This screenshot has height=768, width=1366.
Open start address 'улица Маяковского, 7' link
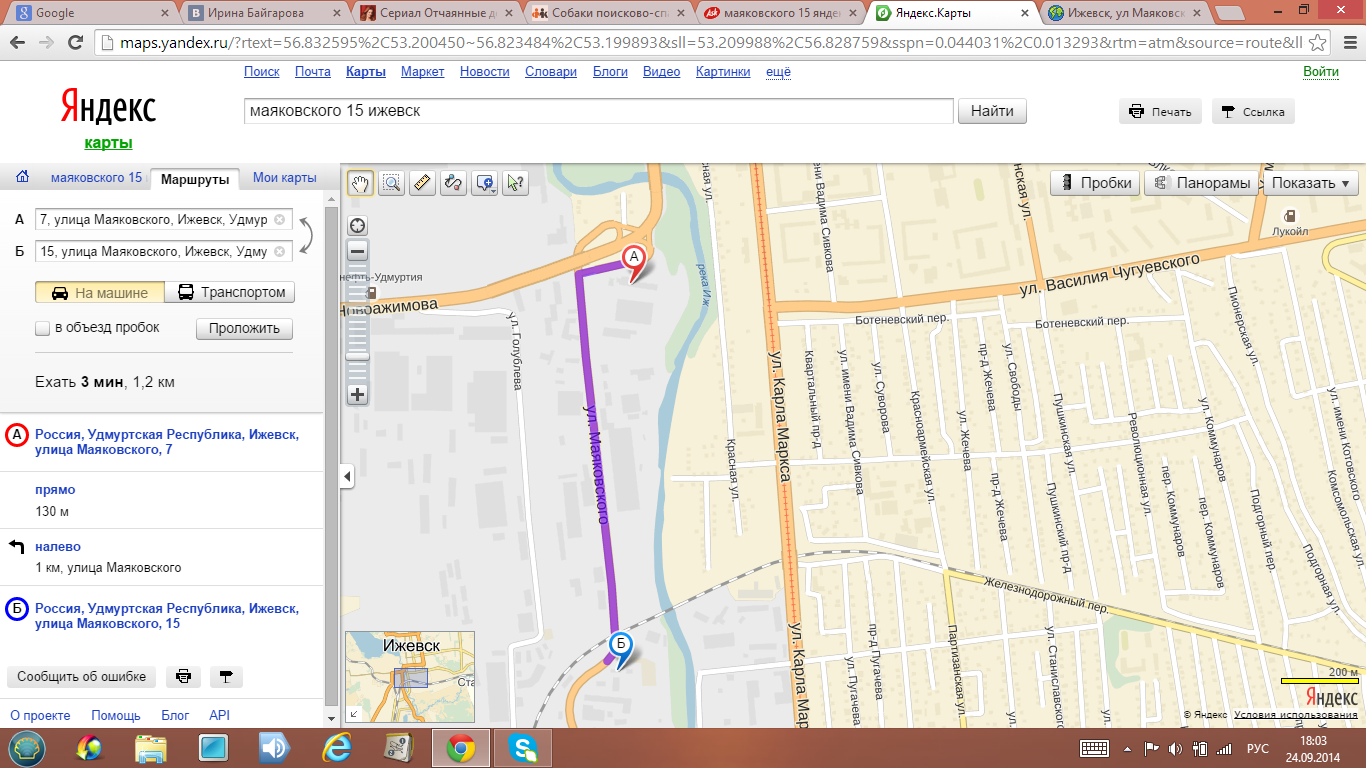point(166,443)
